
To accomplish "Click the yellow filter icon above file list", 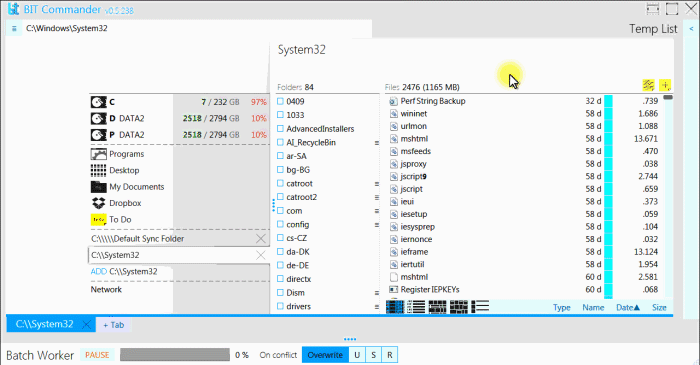I will click(x=649, y=85).
